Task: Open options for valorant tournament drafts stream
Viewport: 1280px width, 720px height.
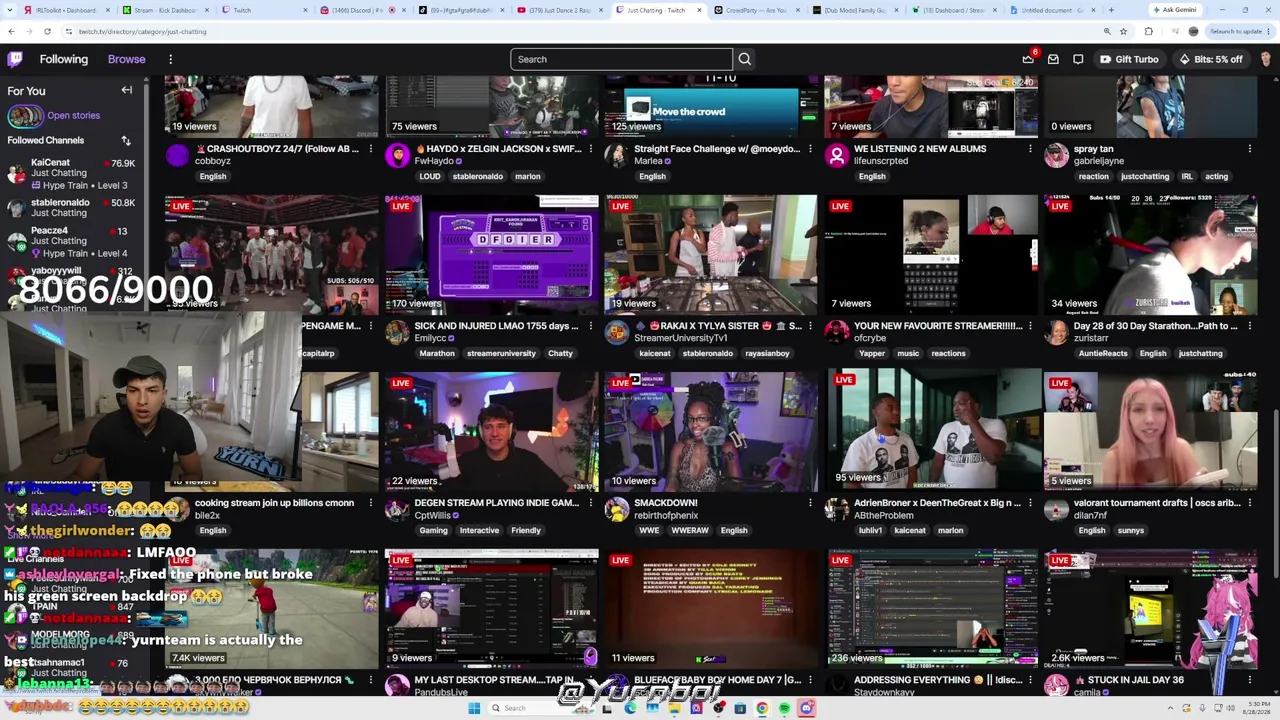Action: [1250, 503]
